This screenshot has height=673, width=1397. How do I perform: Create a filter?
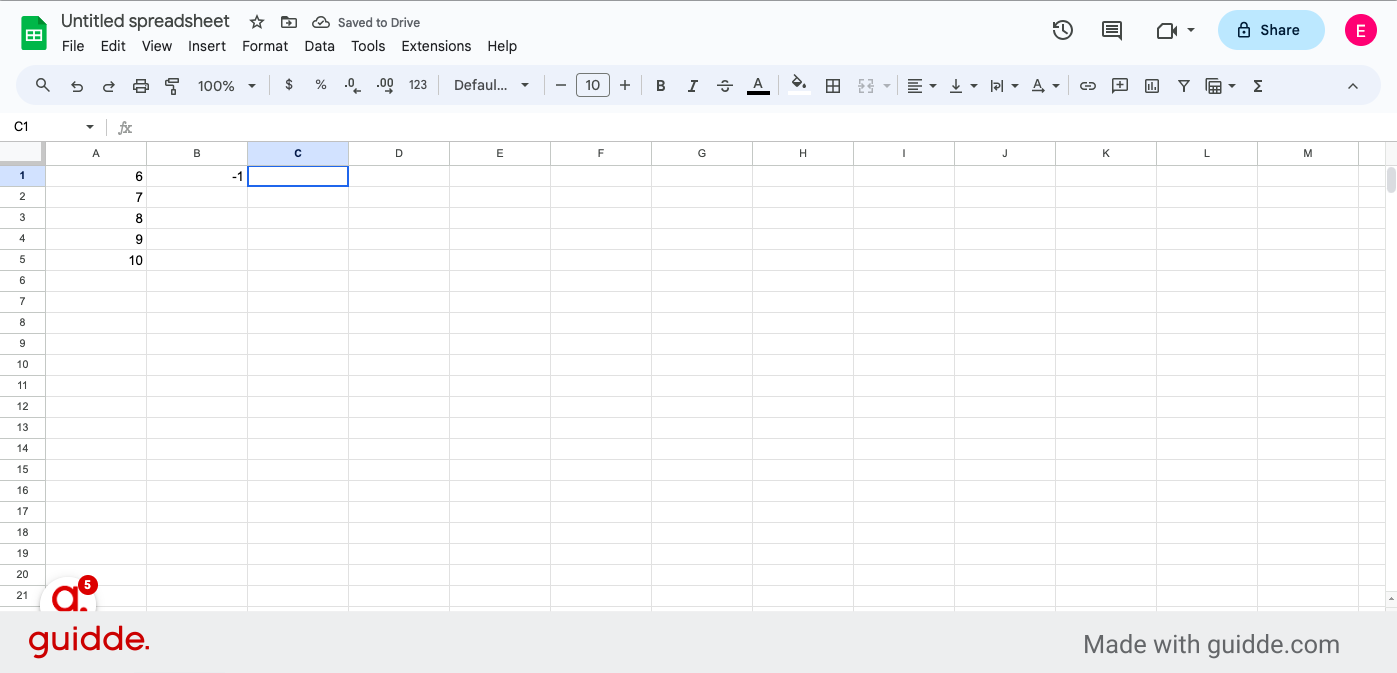[1184, 85]
